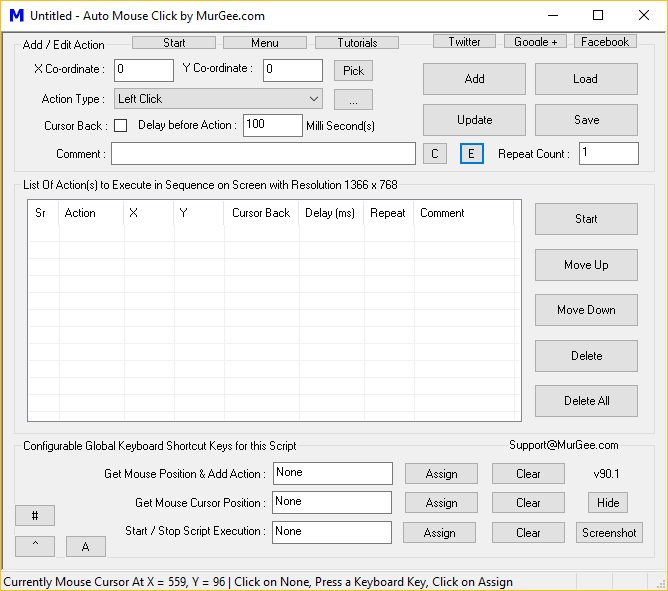This screenshot has width=668, height=591.
Task: Click the Sr column header
Action: [x=43, y=213]
